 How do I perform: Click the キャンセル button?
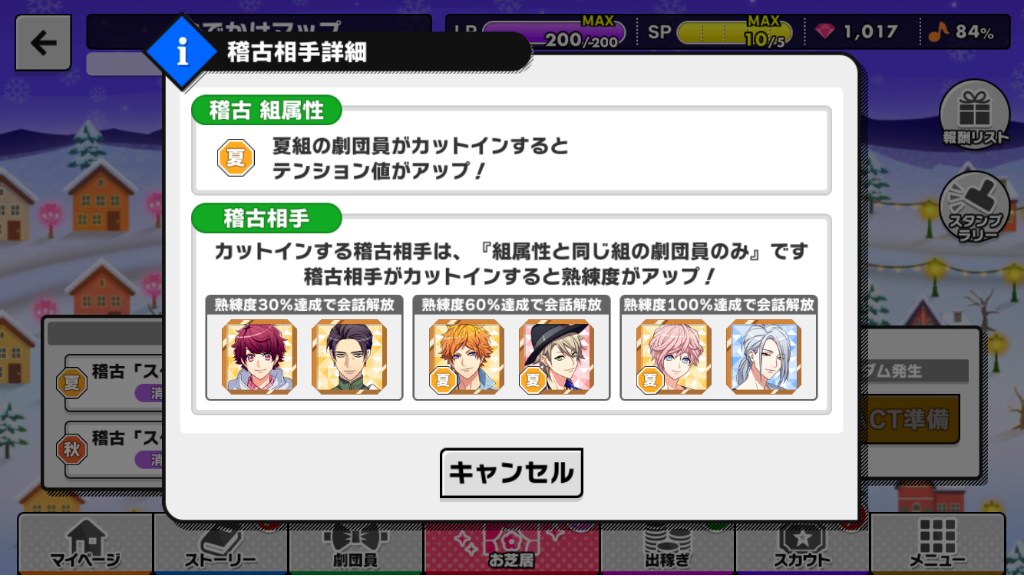pyautogui.click(x=511, y=473)
